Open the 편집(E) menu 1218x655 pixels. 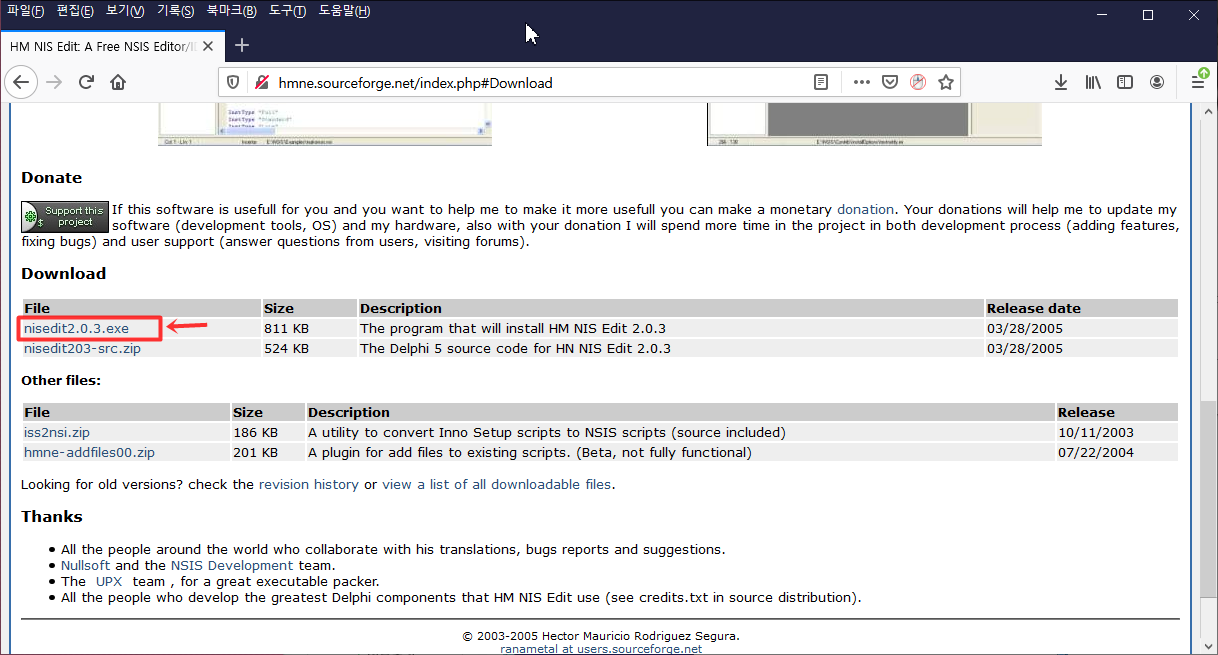click(75, 11)
